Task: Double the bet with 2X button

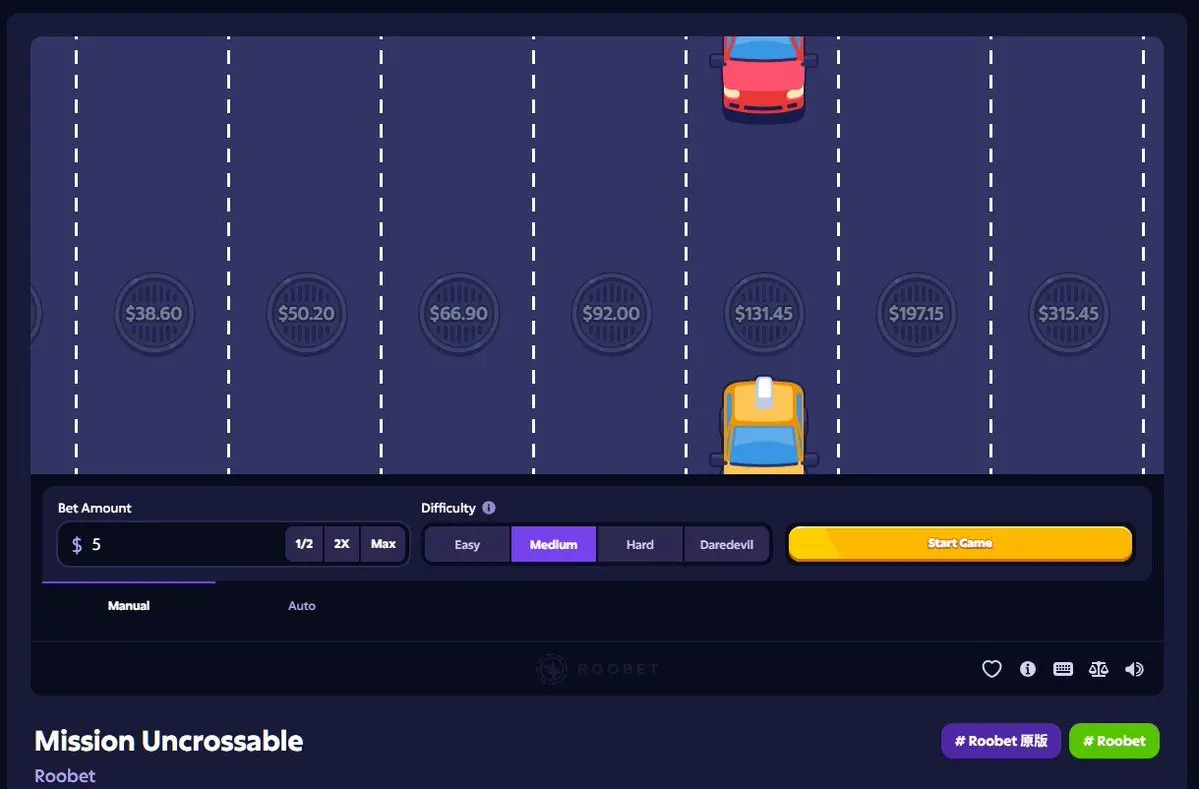Action: [x=342, y=544]
